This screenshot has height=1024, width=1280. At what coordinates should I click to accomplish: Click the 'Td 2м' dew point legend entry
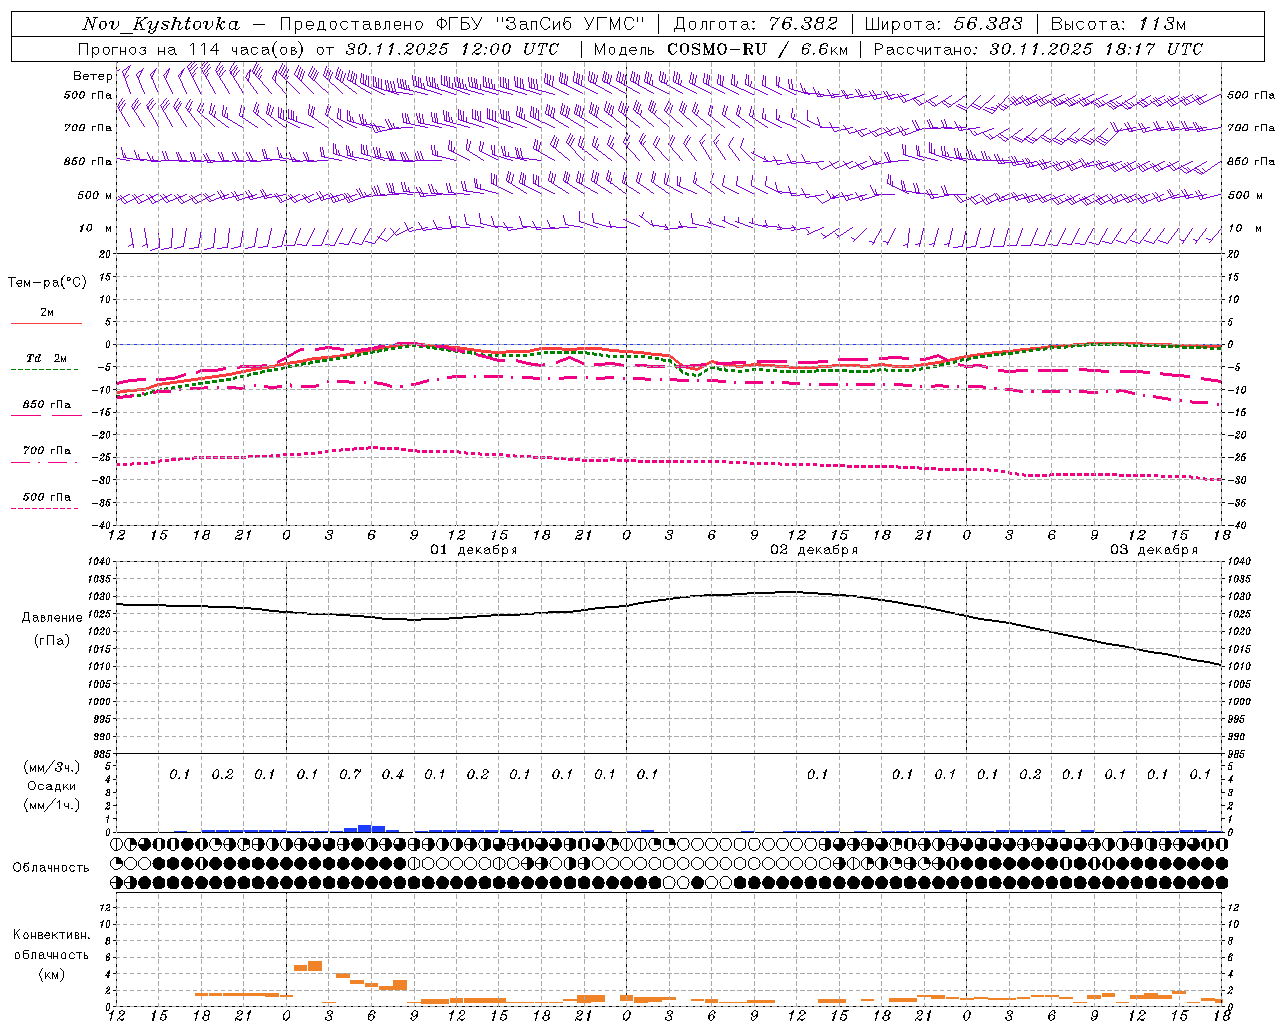point(46,358)
